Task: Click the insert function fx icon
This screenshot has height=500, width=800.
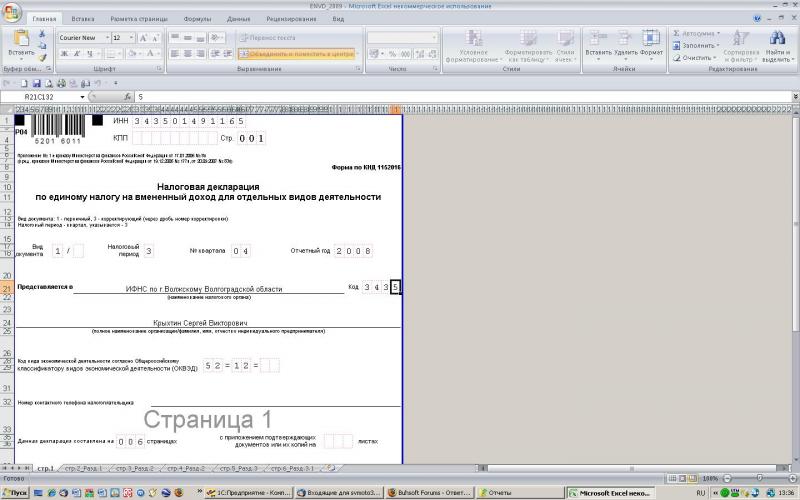Action: coord(127,97)
